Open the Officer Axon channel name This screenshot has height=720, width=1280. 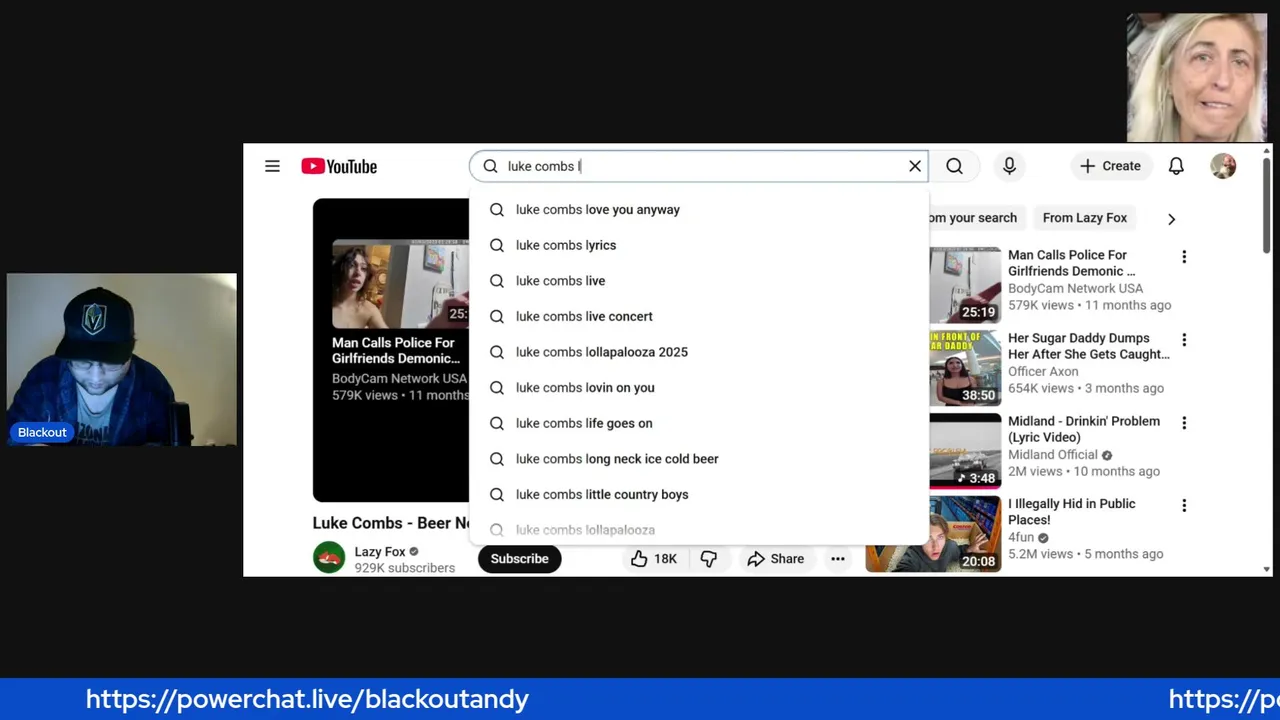[1043, 371]
